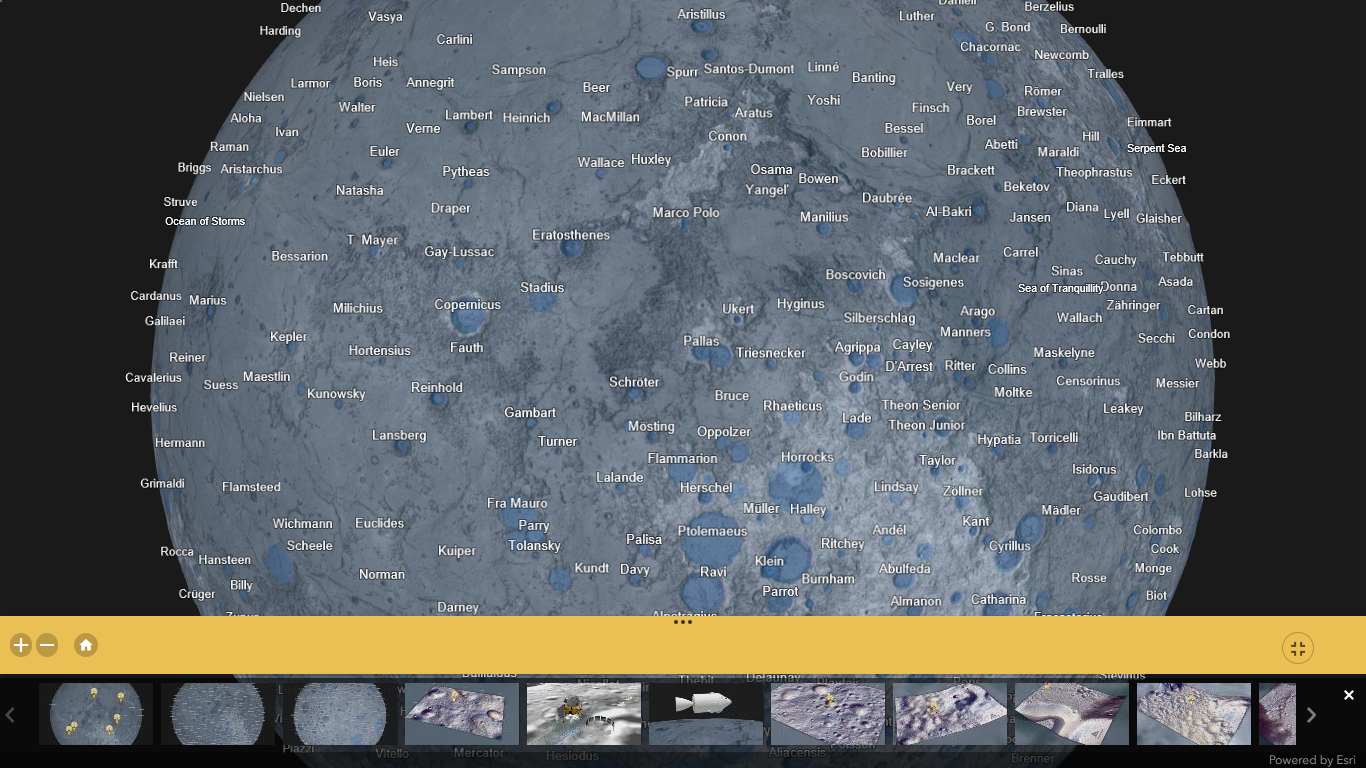
Task: Click the Sosigenes label
Action: pos(934,283)
